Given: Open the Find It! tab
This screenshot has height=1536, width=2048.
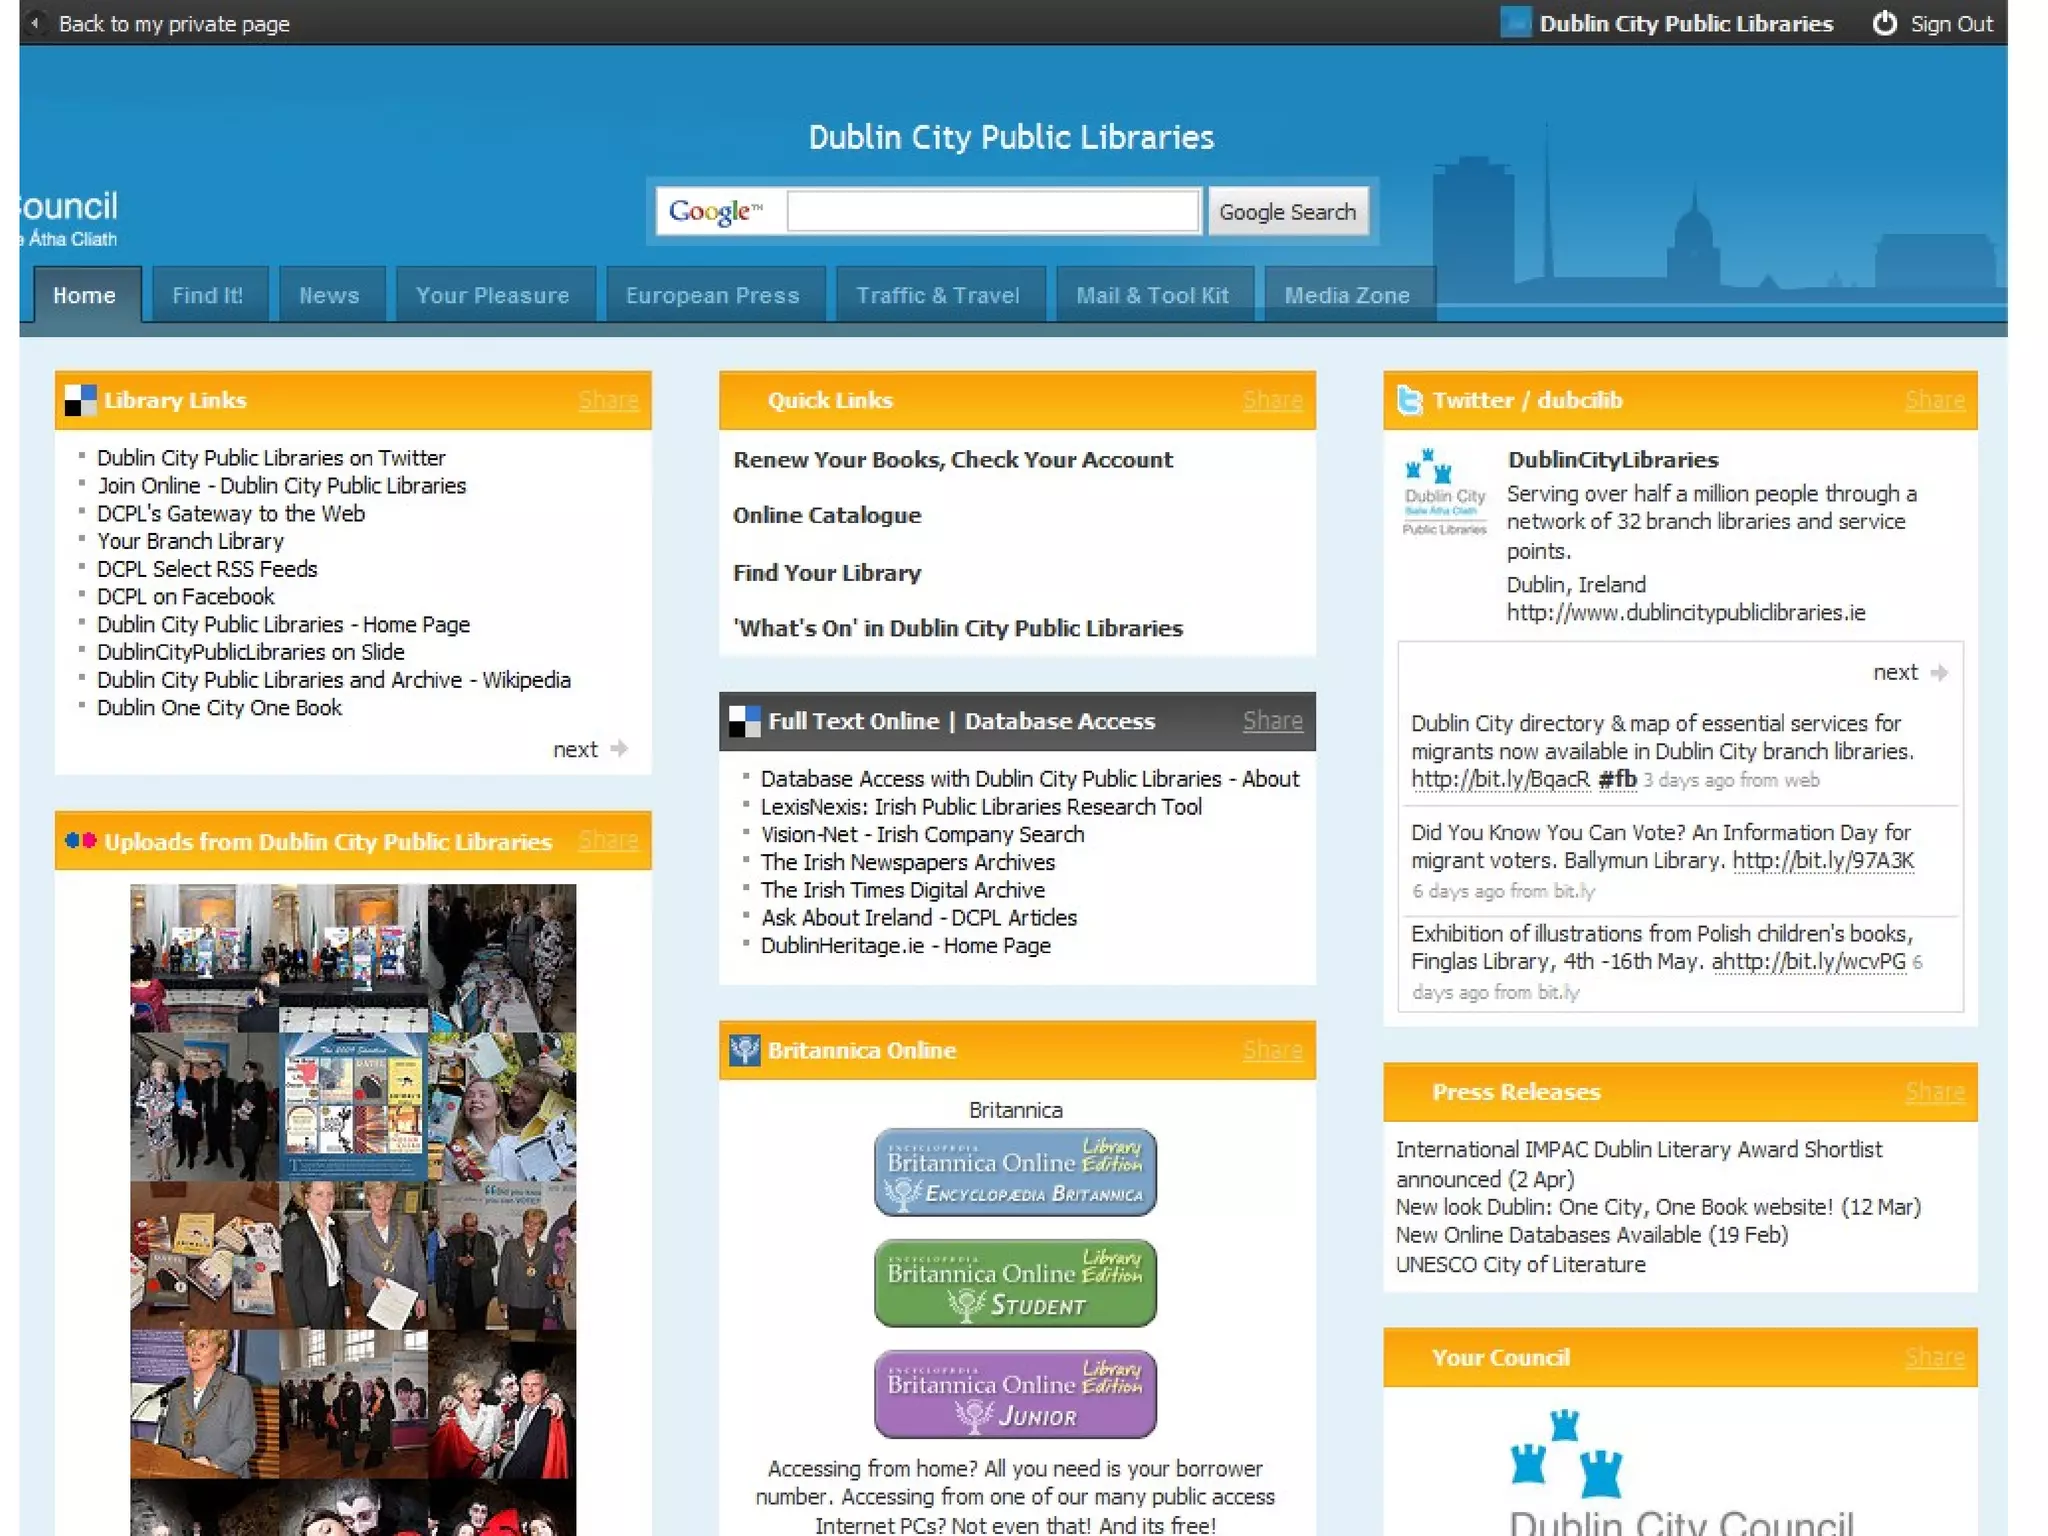Looking at the screenshot, I should (x=207, y=296).
